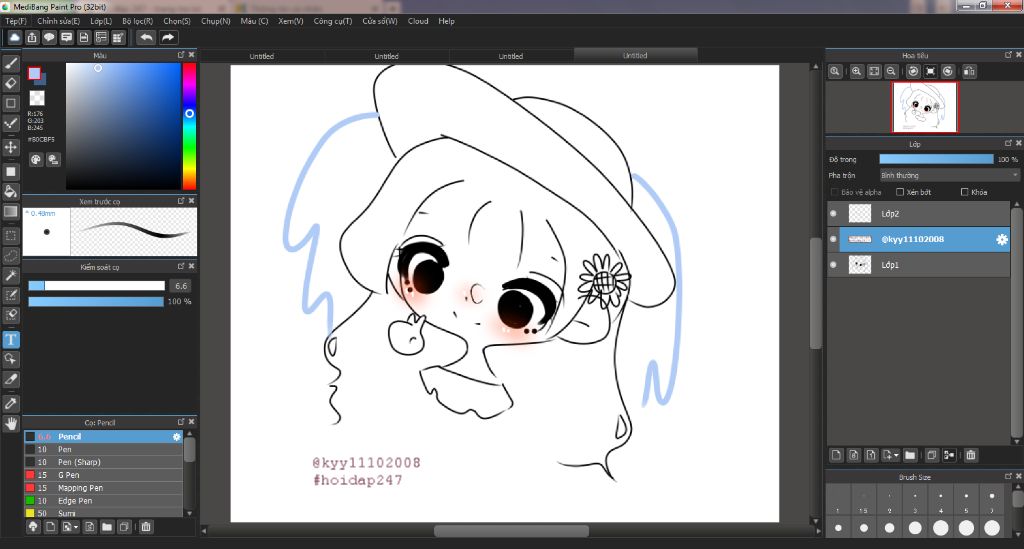1024x549 pixels.
Task: Pick a color in the saturation square
Action: click(123, 127)
